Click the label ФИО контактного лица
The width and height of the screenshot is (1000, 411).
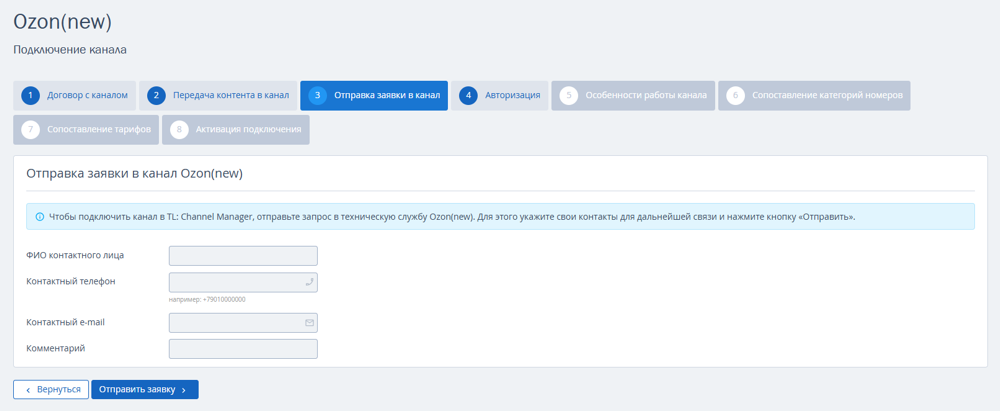coord(75,255)
